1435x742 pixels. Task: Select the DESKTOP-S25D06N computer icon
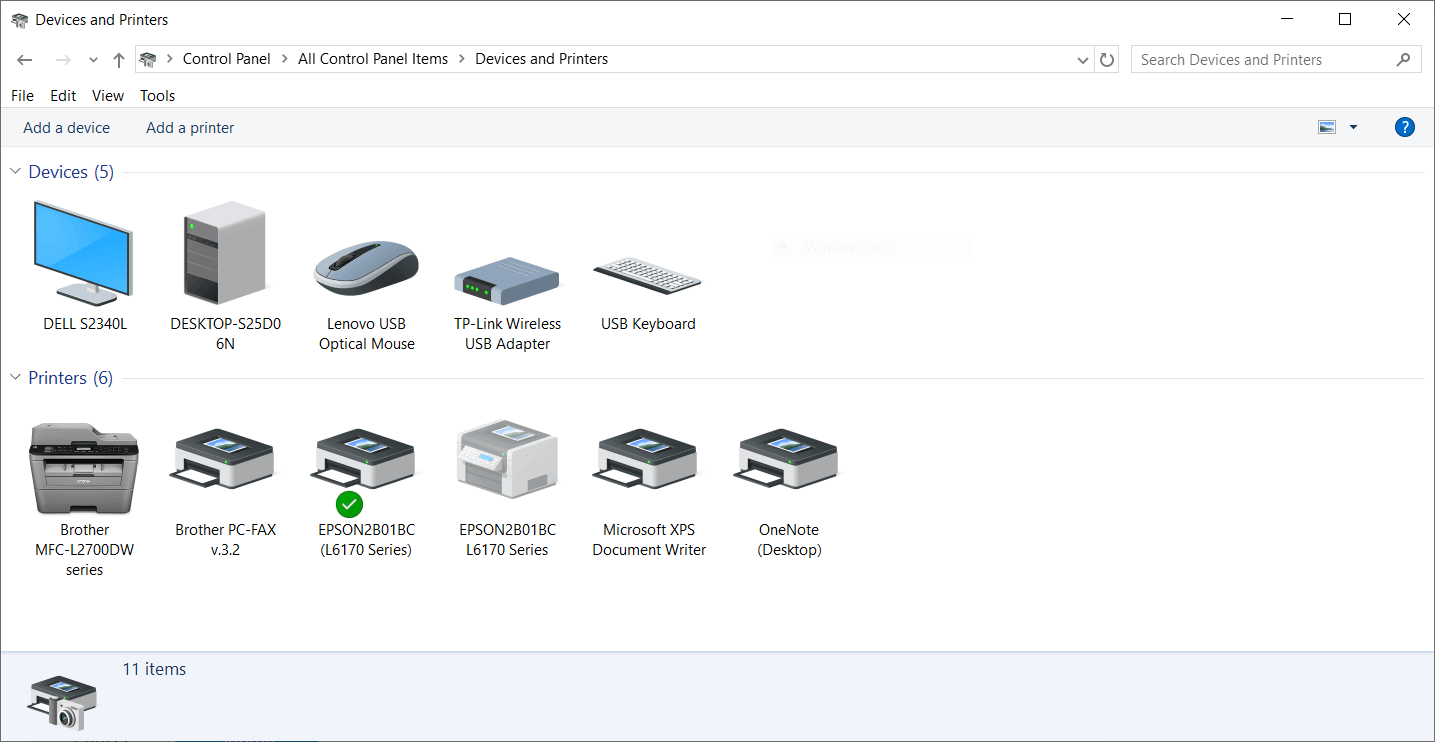pyautogui.click(x=225, y=251)
